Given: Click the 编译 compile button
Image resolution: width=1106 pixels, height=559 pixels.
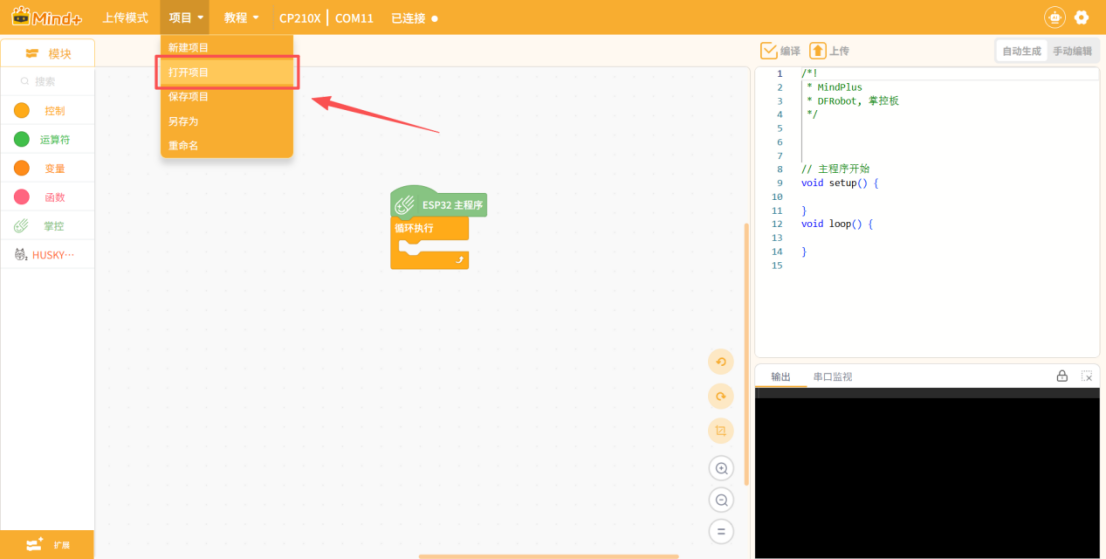Looking at the screenshot, I should click(x=780, y=51).
